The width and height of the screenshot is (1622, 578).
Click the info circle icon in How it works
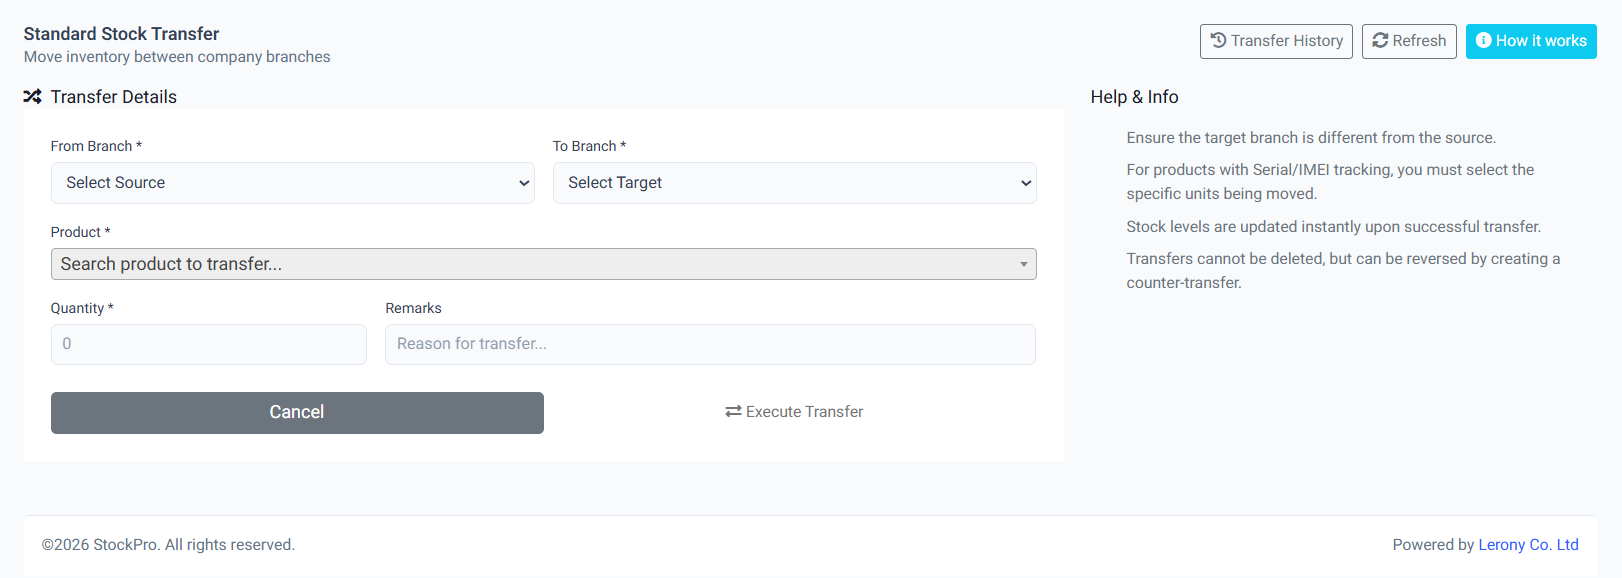click(x=1484, y=41)
